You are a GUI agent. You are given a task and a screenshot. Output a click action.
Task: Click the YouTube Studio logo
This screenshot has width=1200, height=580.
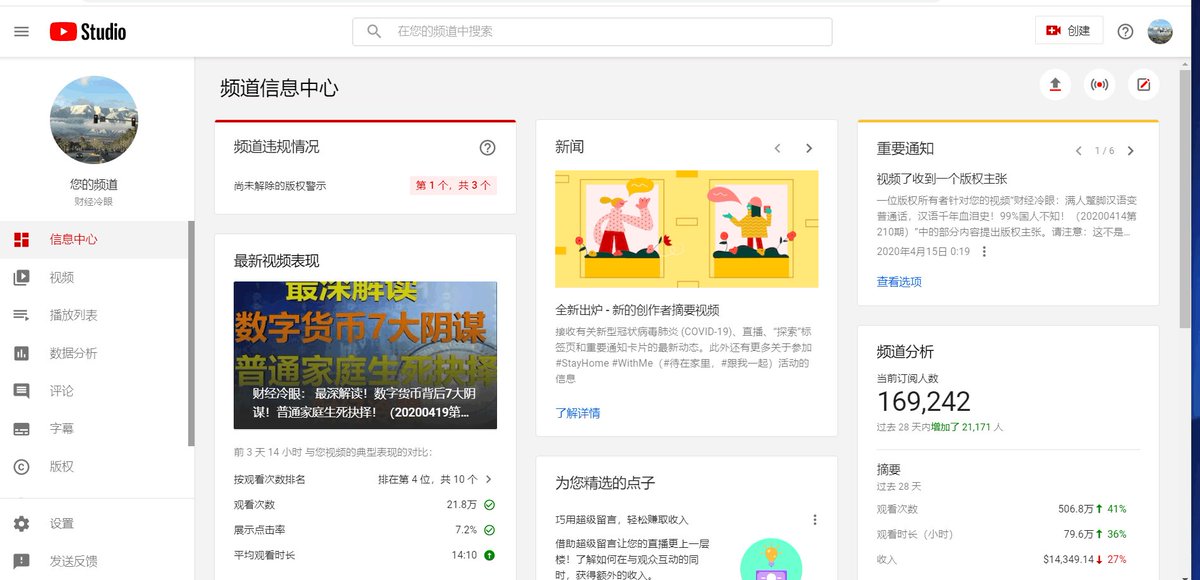click(88, 32)
